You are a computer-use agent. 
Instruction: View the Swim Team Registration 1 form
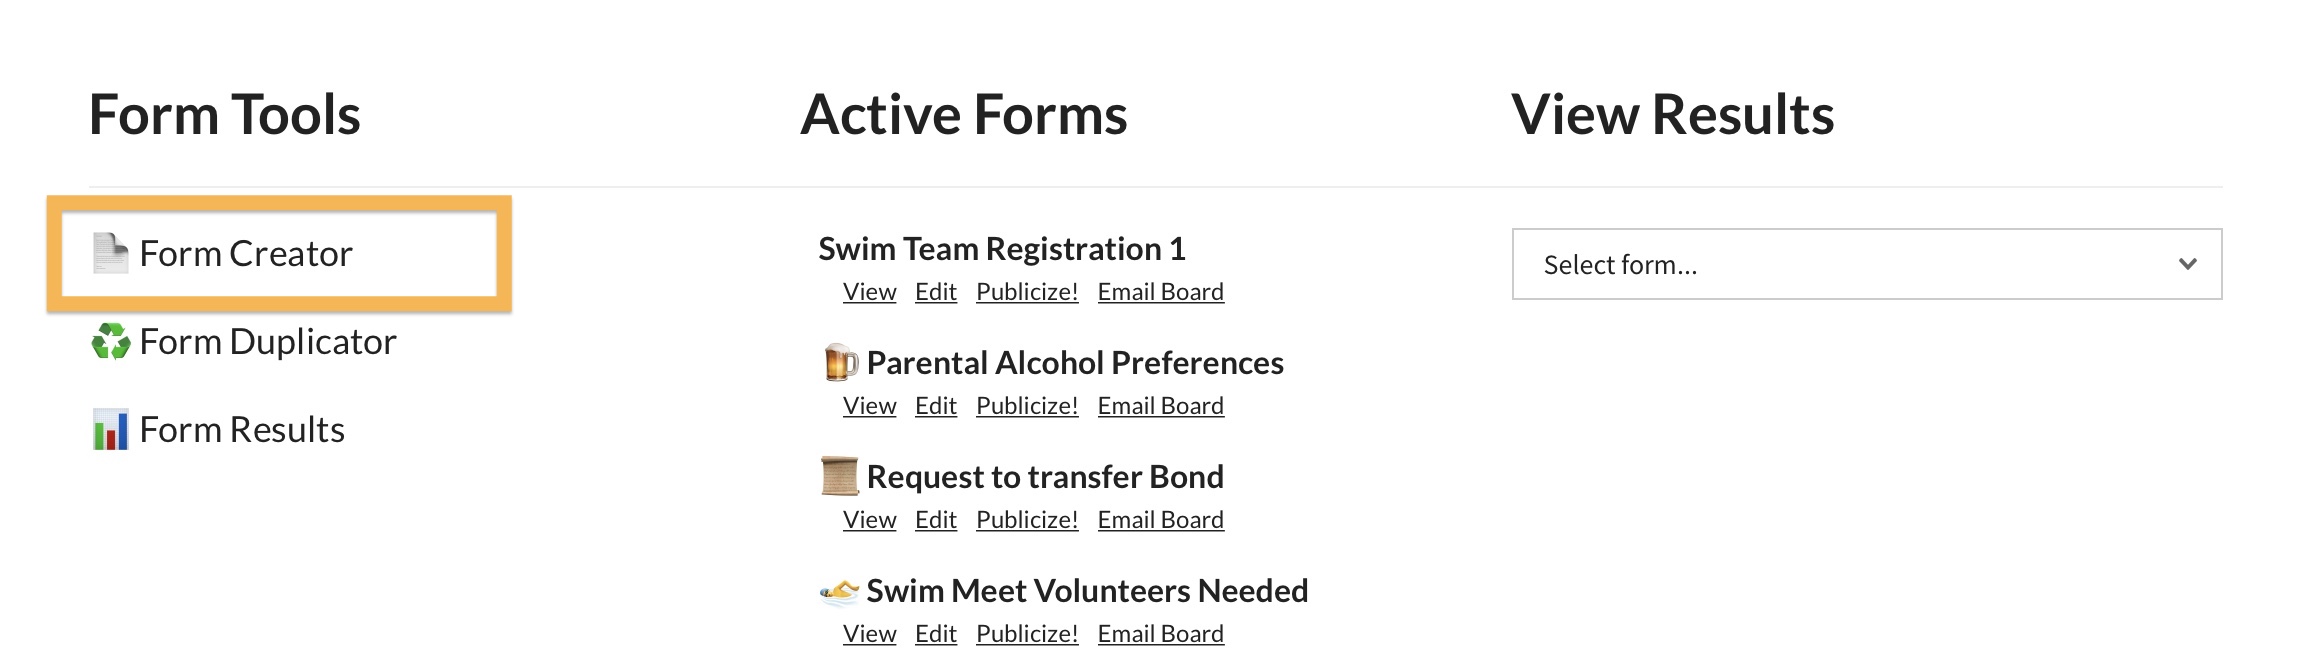point(869,292)
